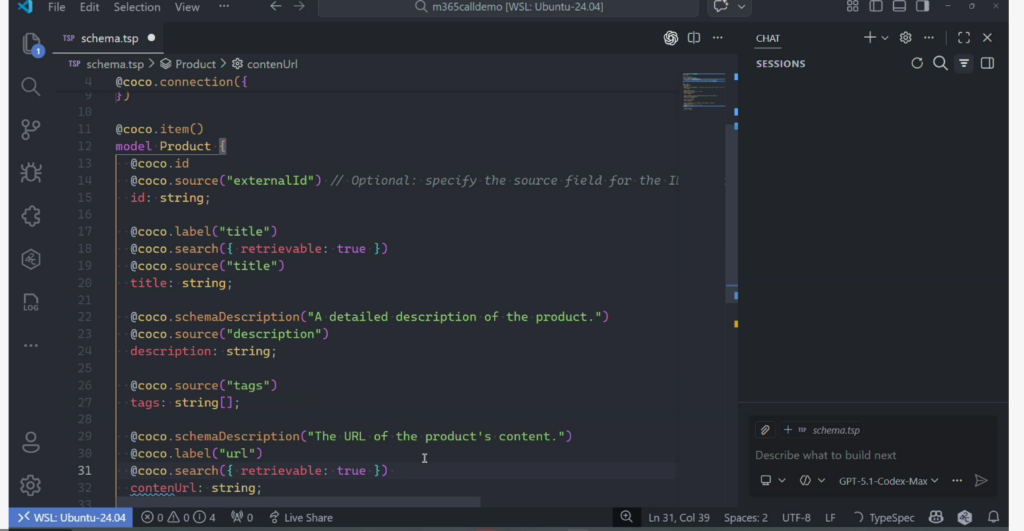Viewport: 1024px width, 531px height.
Task: Open the Extensions view in activity bar
Action: pos(30,216)
